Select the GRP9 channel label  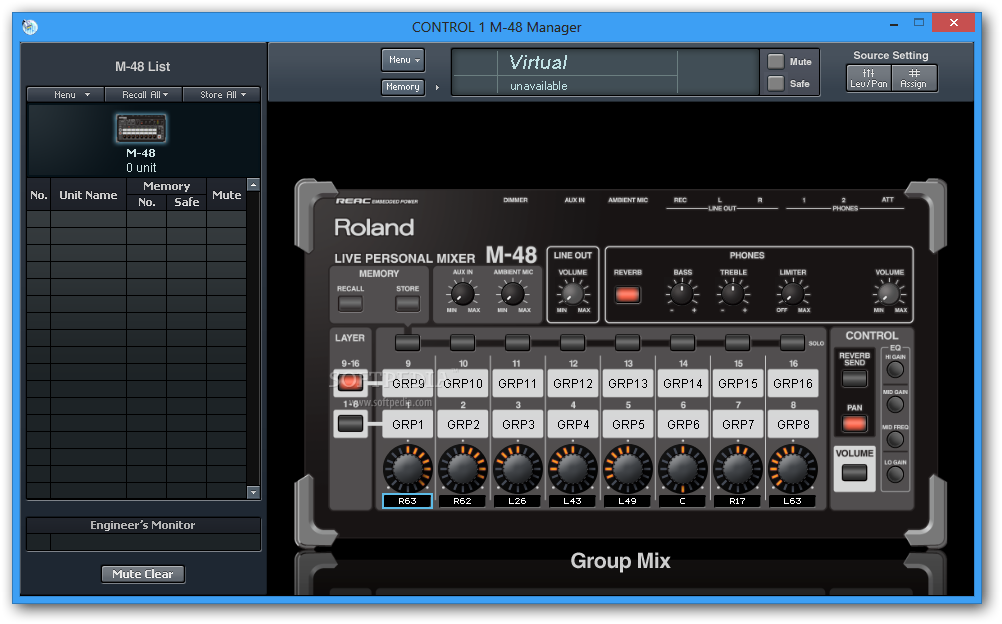[x=408, y=384]
